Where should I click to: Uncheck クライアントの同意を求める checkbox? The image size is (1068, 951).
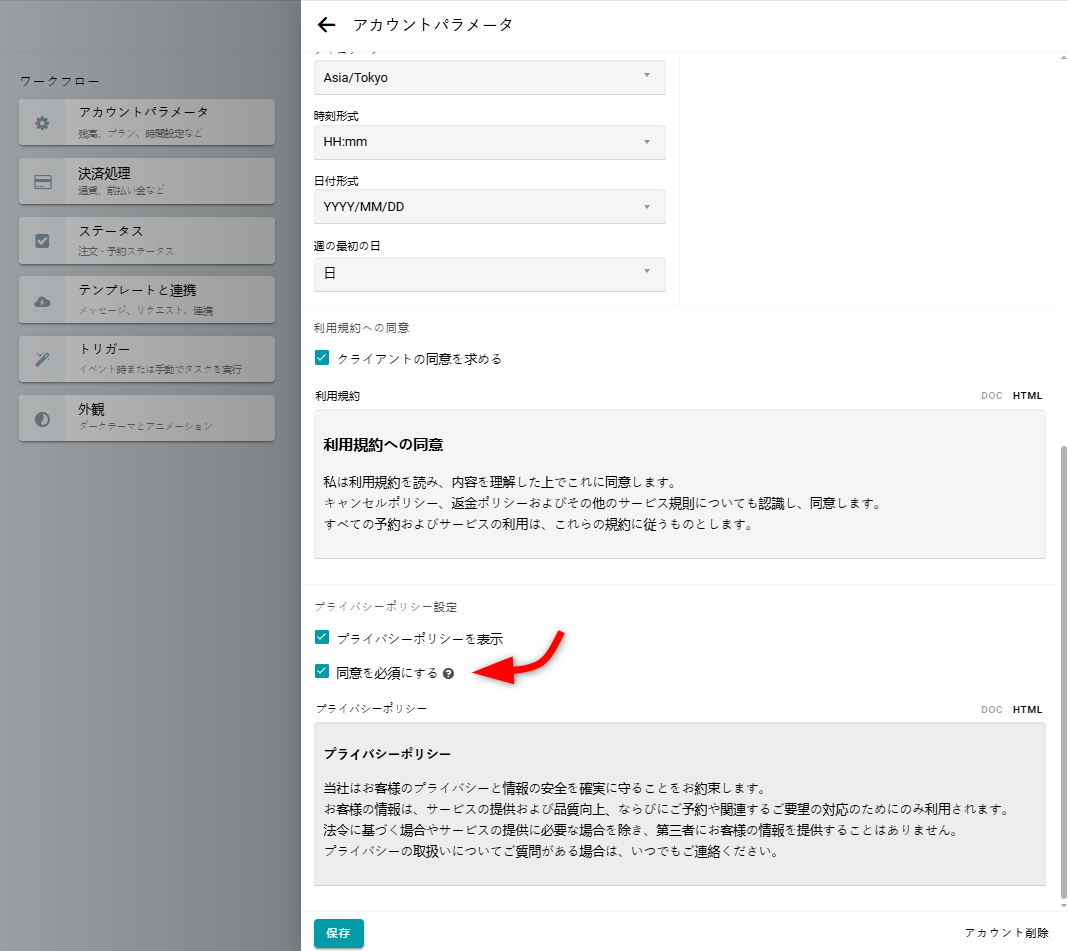point(322,358)
